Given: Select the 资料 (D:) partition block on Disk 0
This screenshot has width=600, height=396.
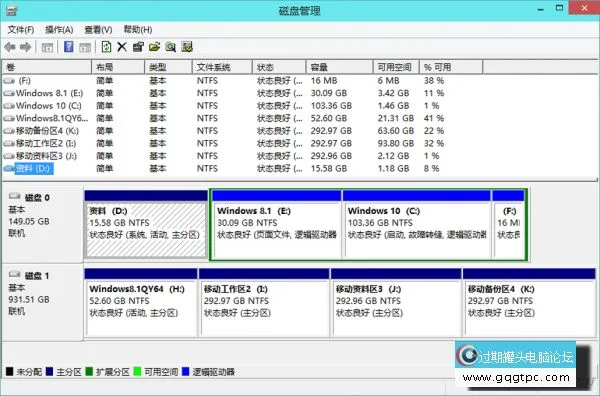Looking at the screenshot, I should click(x=146, y=224).
